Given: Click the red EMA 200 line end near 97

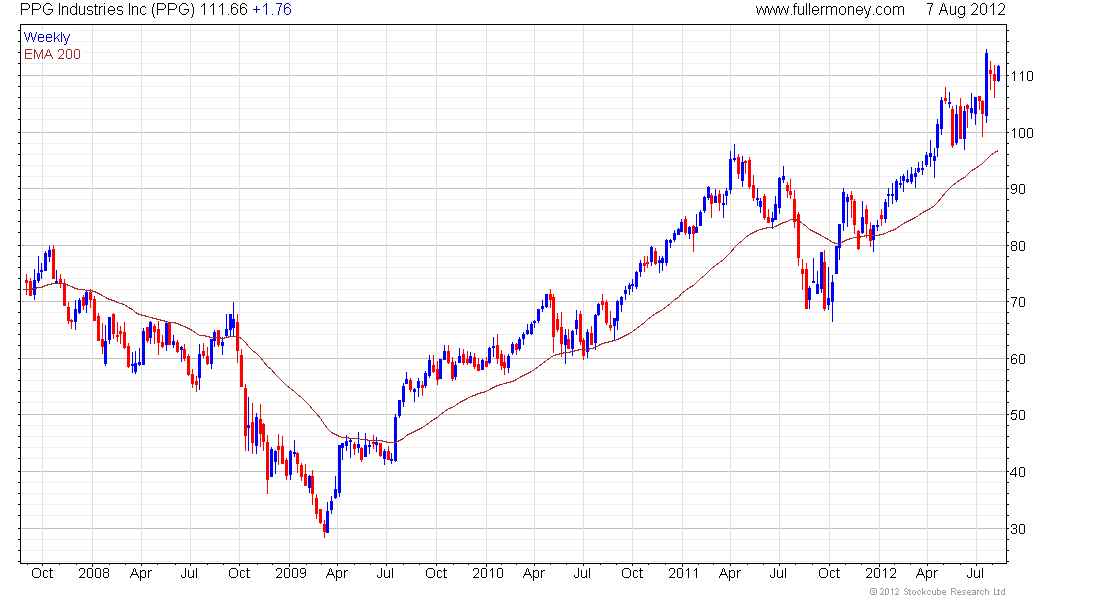Looking at the screenshot, I should point(996,152).
